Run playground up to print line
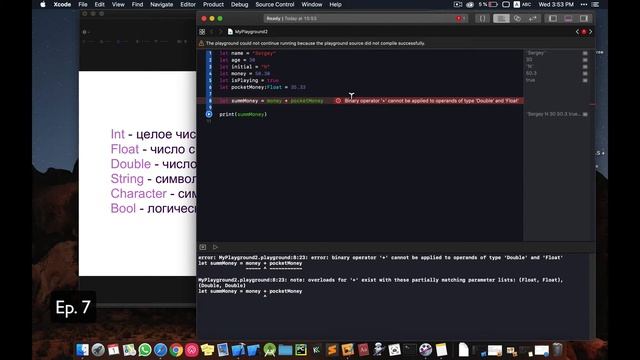Viewport: 640px width, 360px height. pyautogui.click(x=209, y=114)
